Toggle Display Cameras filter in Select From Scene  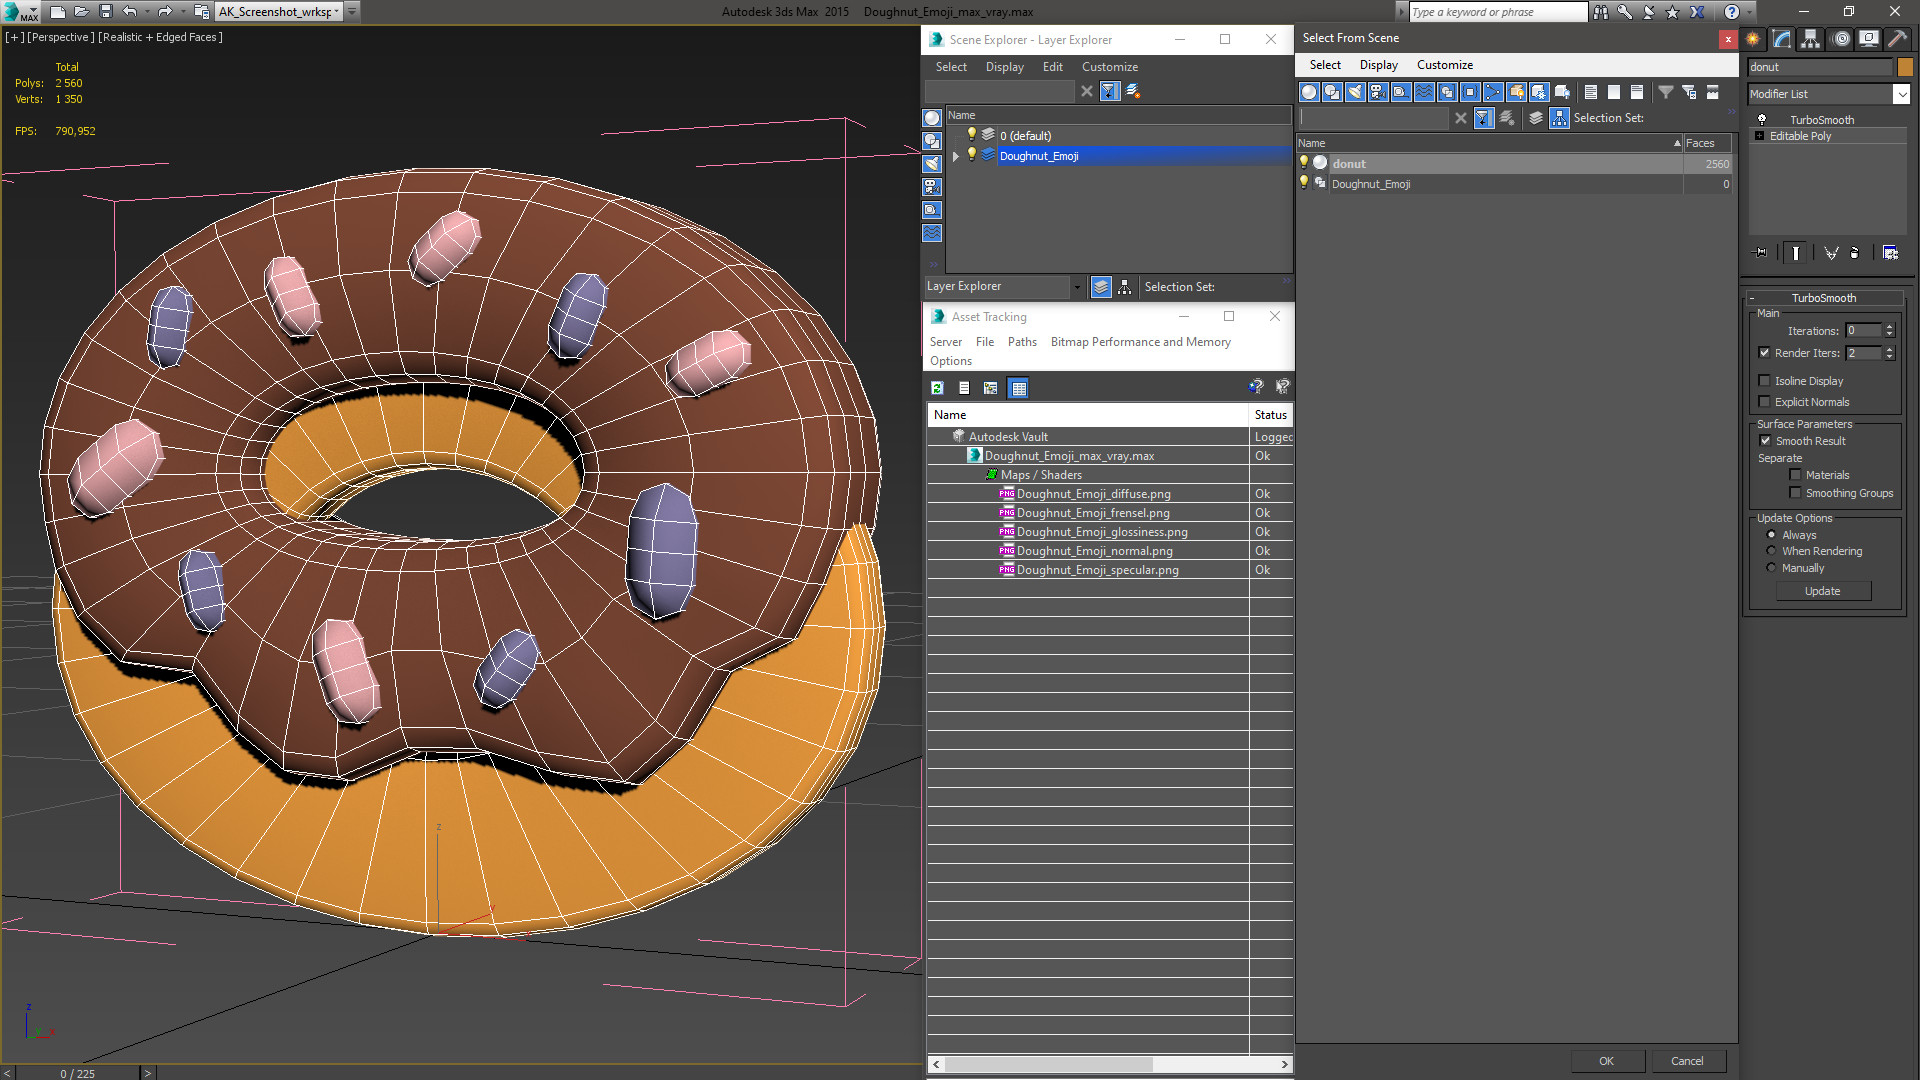(x=1378, y=92)
